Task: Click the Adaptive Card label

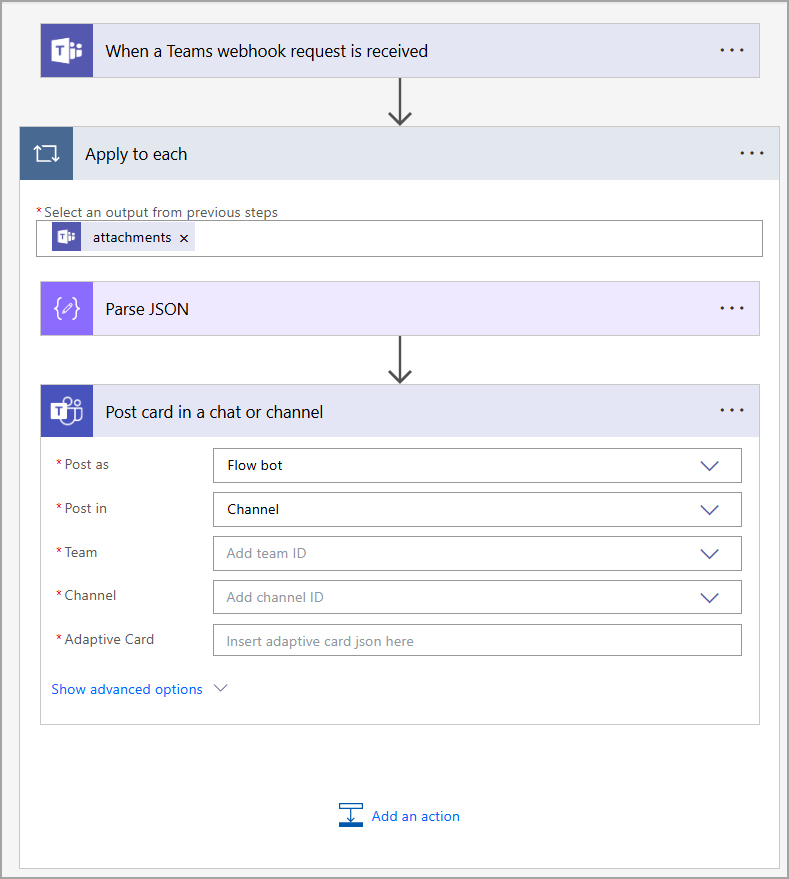Action: coord(109,639)
